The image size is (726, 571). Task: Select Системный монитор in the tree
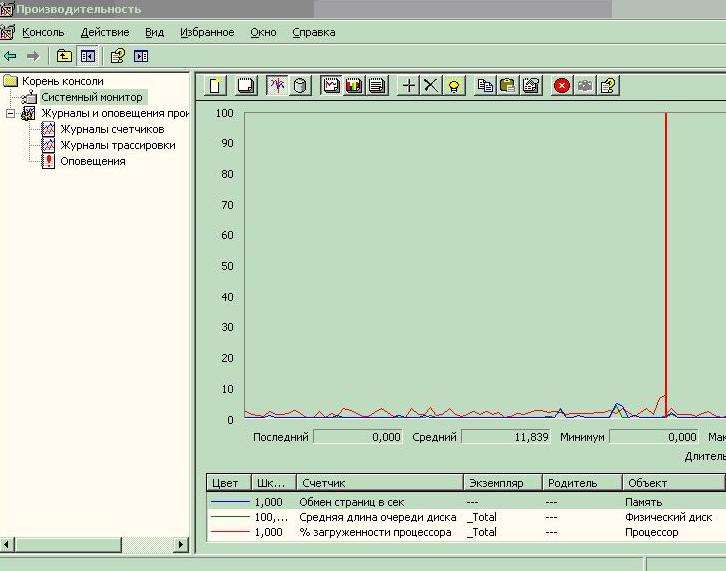click(92, 97)
